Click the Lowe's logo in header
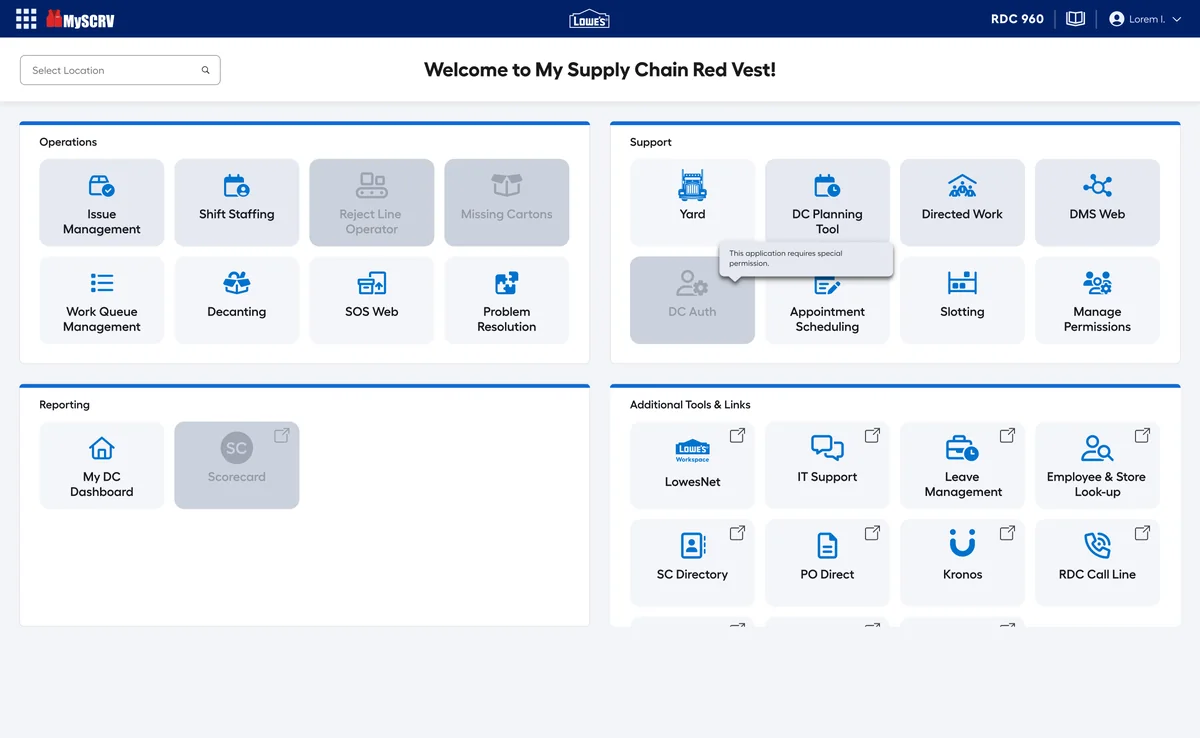This screenshot has width=1200, height=738. click(589, 19)
